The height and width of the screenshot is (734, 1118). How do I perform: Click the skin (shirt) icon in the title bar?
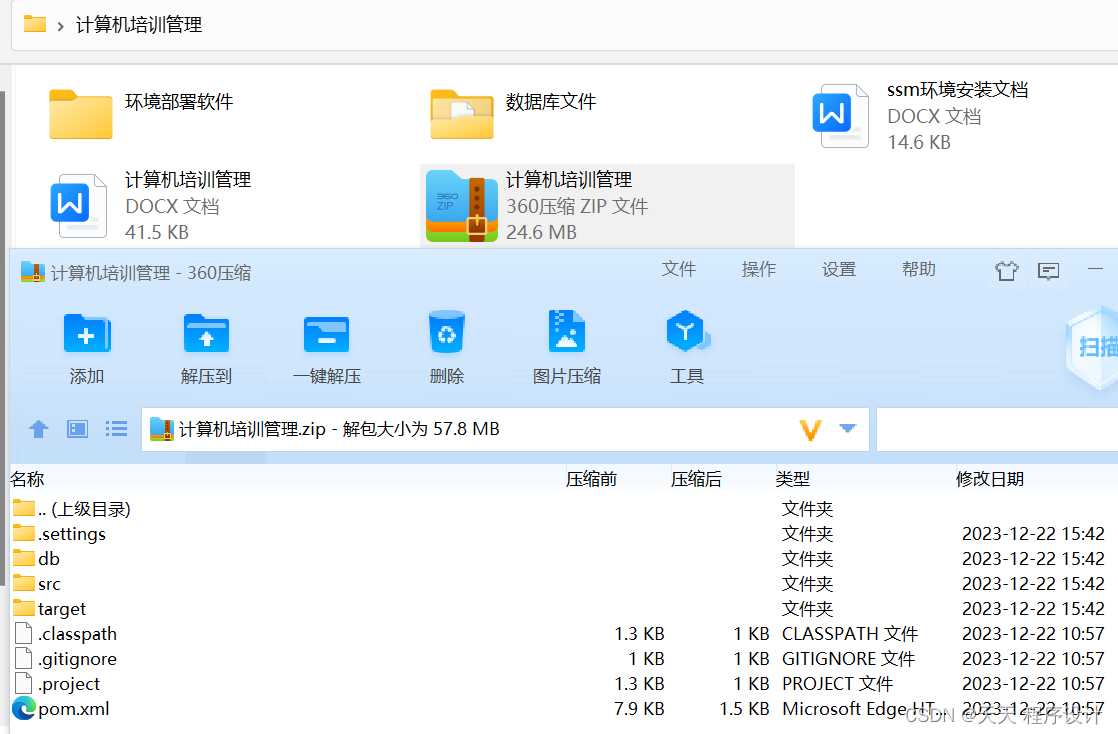pyautogui.click(x=1006, y=271)
